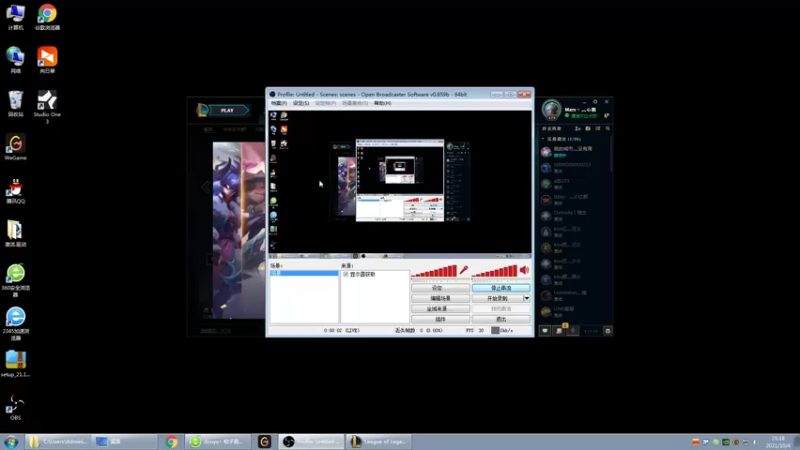Collapse the general friends group (1/36)
Viewport: 800px width, 450px height.
point(561,139)
